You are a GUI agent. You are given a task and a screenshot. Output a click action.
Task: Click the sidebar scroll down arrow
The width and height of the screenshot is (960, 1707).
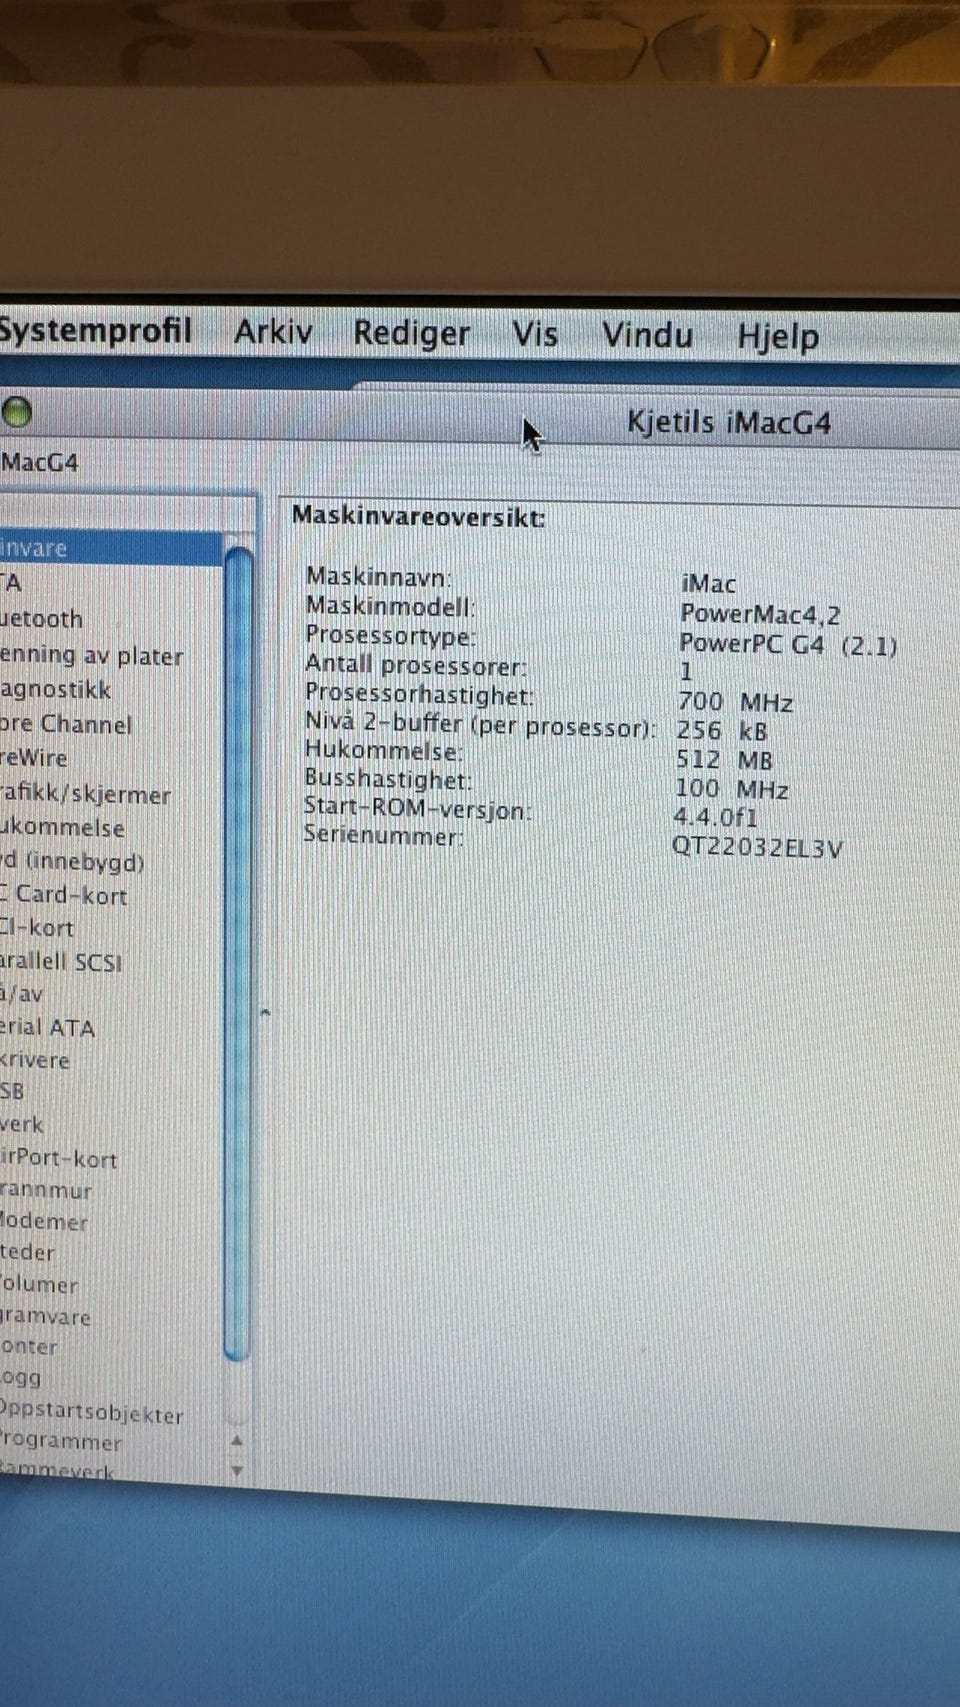[x=237, y=1470]
